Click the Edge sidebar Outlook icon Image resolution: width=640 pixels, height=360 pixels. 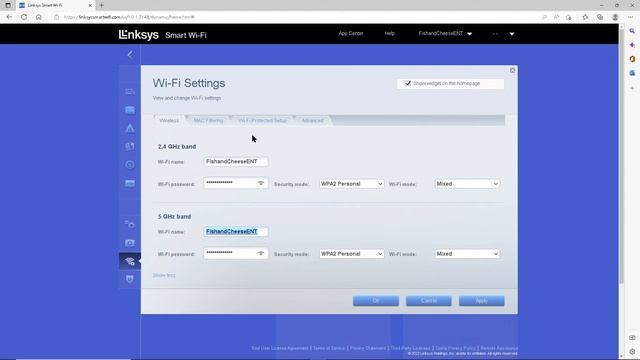point(632,73)
